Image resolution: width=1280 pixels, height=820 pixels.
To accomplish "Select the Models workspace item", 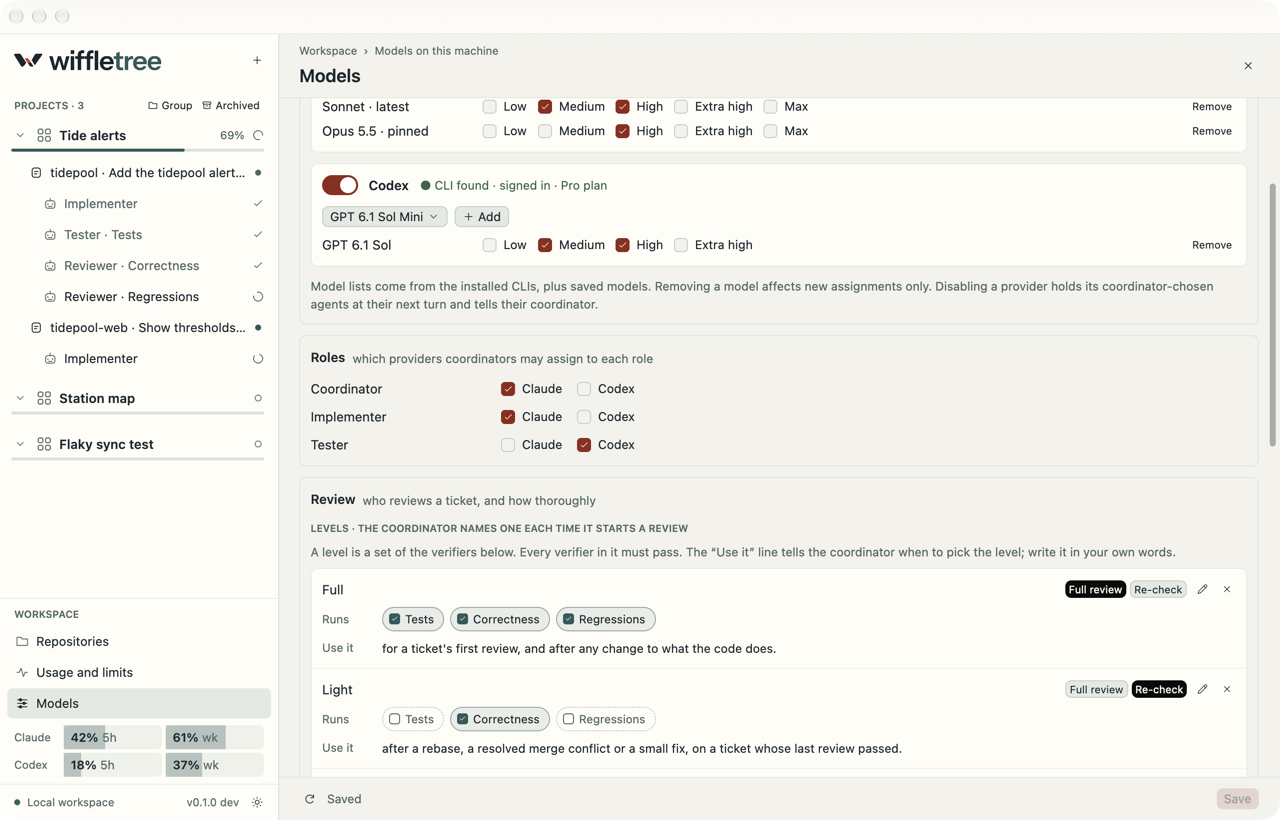I will [x=139, y=703].
